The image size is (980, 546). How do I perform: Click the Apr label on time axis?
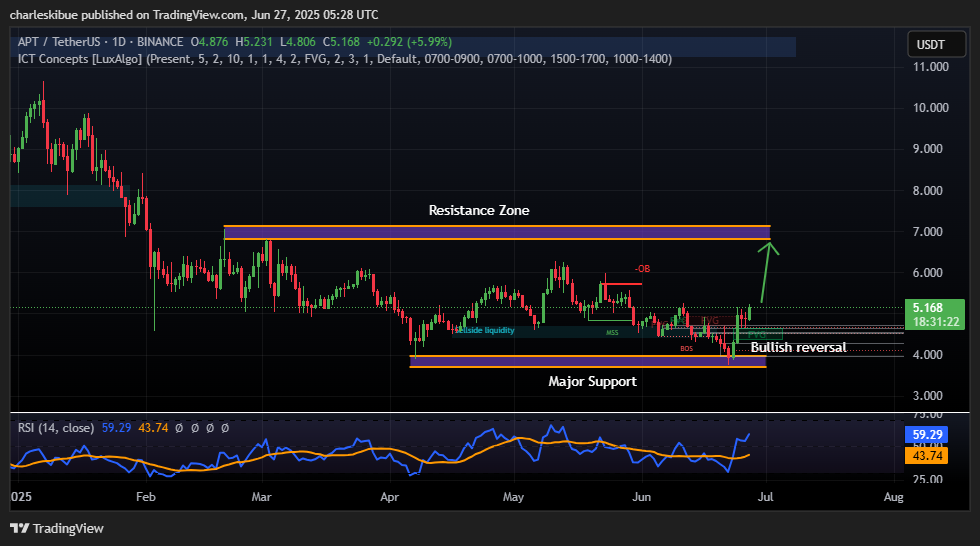coord(389,497)
